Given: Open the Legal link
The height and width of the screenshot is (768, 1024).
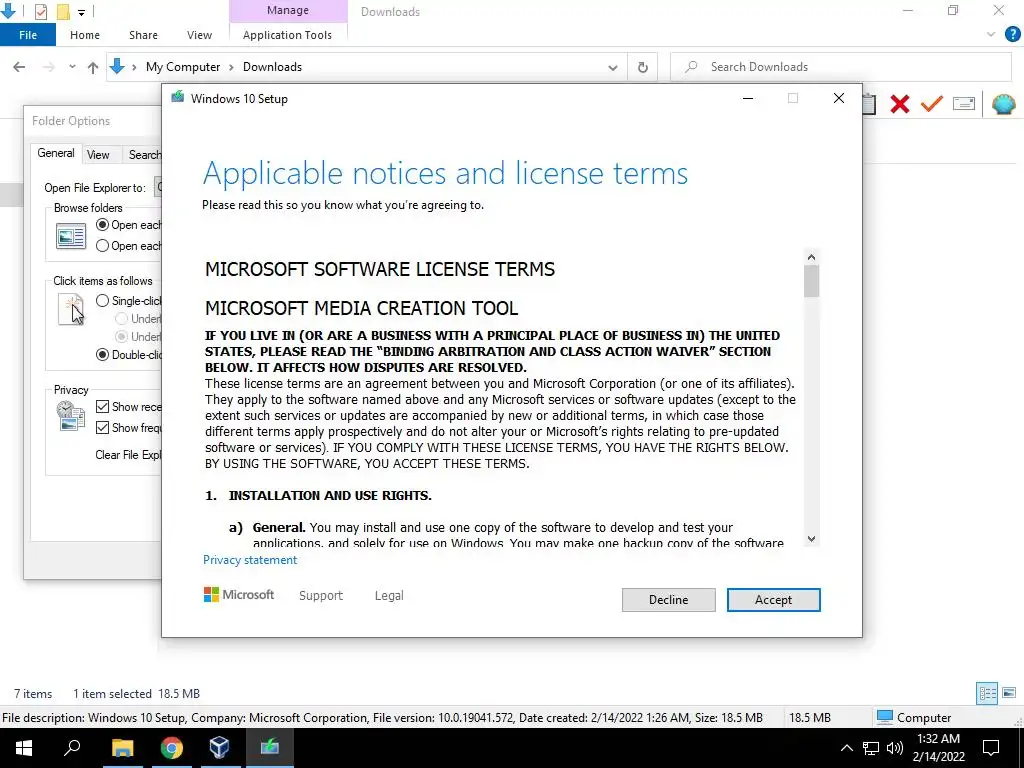Looking at the screenshot, I should (389, 596).
